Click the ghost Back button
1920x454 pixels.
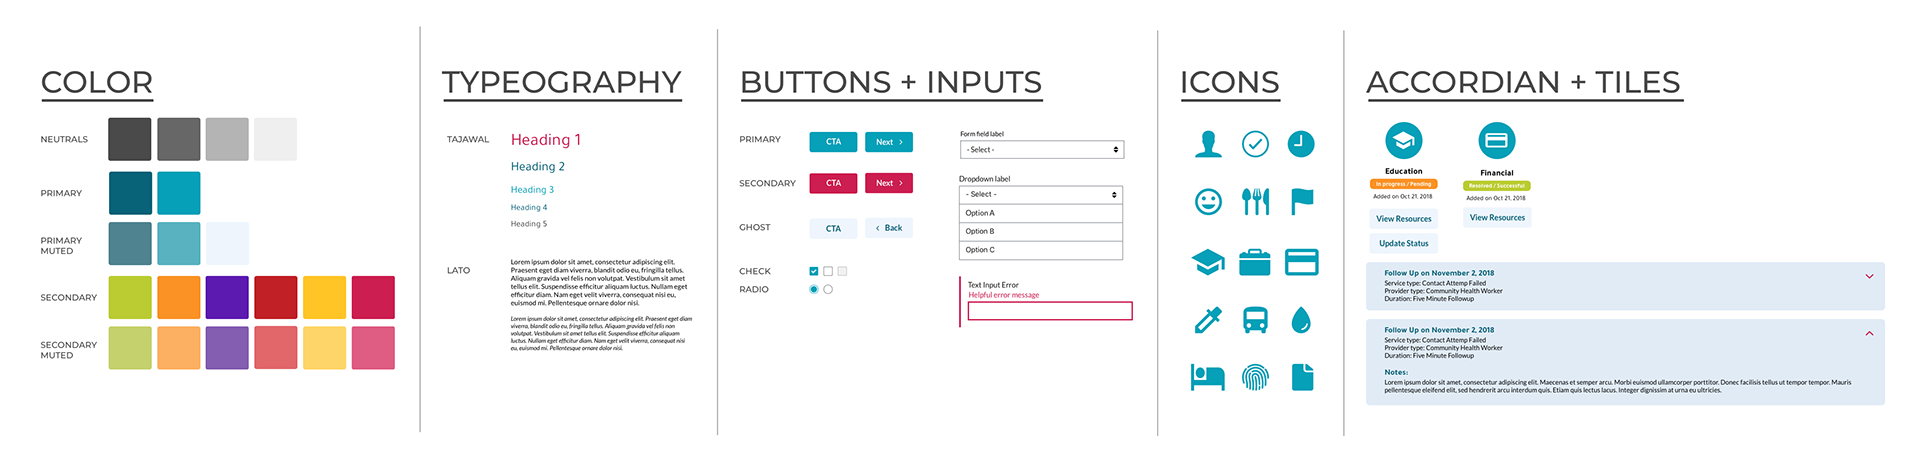889,228
